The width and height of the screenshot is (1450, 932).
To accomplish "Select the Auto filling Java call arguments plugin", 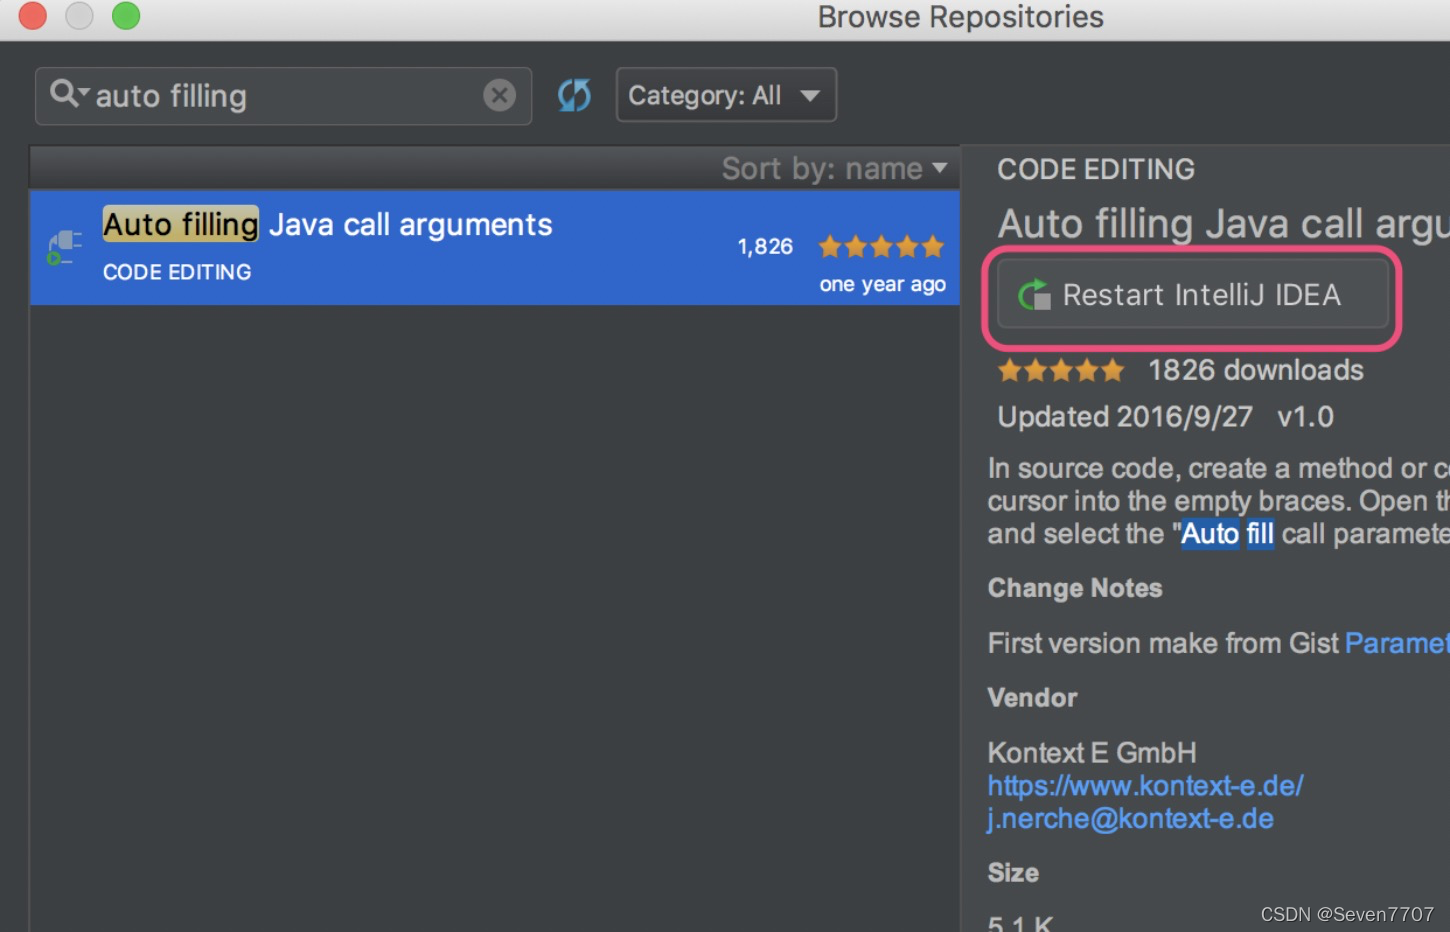I will tap(400, 247).
